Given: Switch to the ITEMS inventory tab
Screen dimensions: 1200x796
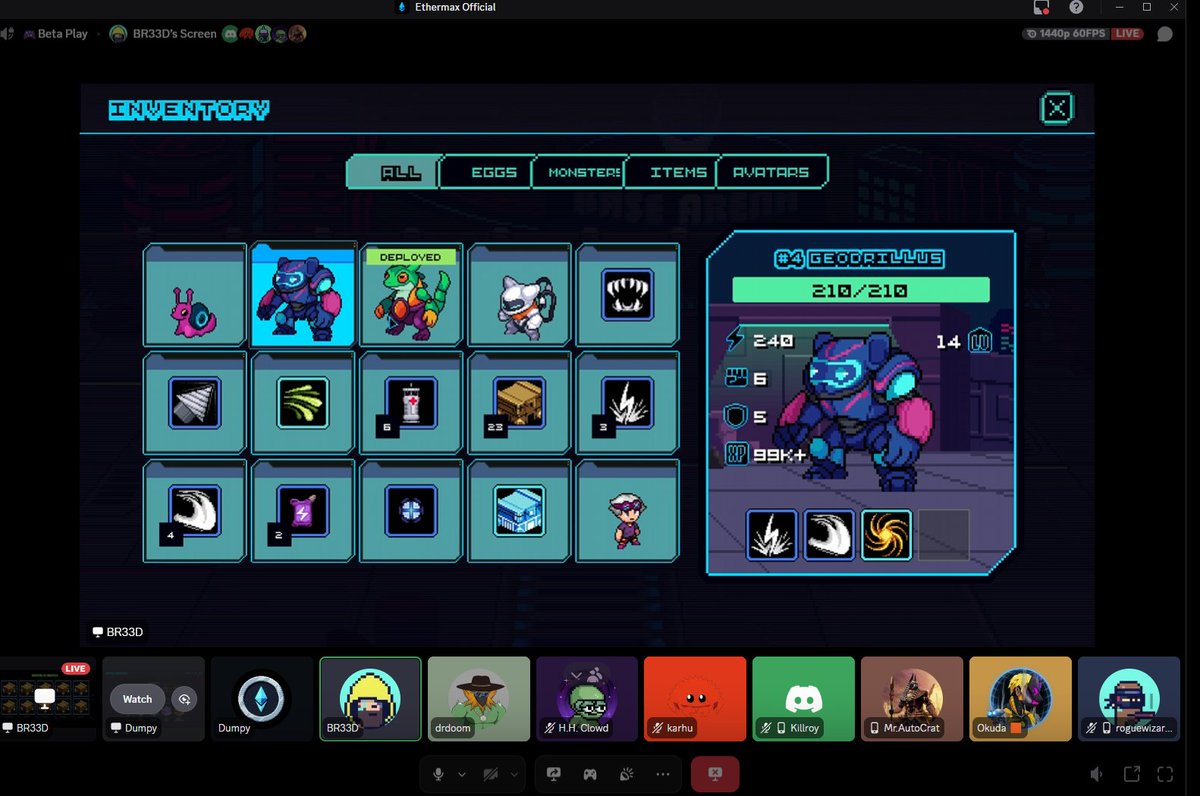Looking at the screenshot, I should (673, 172).
